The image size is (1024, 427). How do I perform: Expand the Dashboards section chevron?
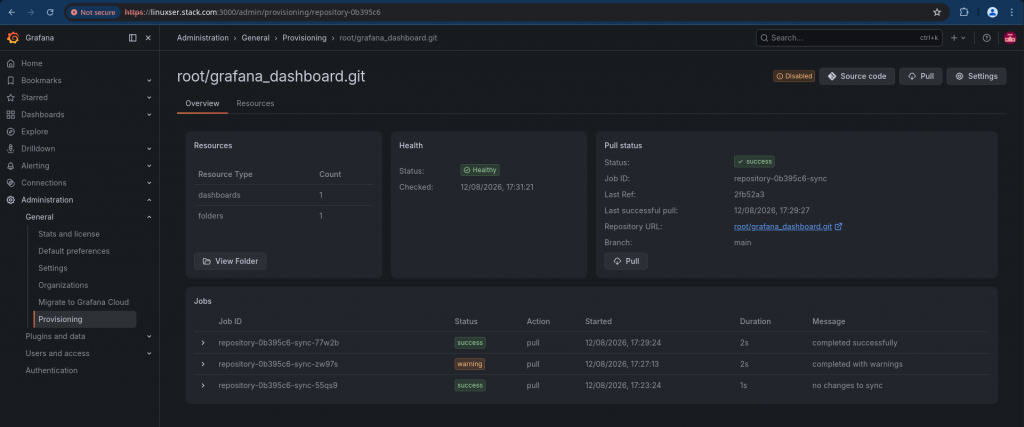(149, 114)
